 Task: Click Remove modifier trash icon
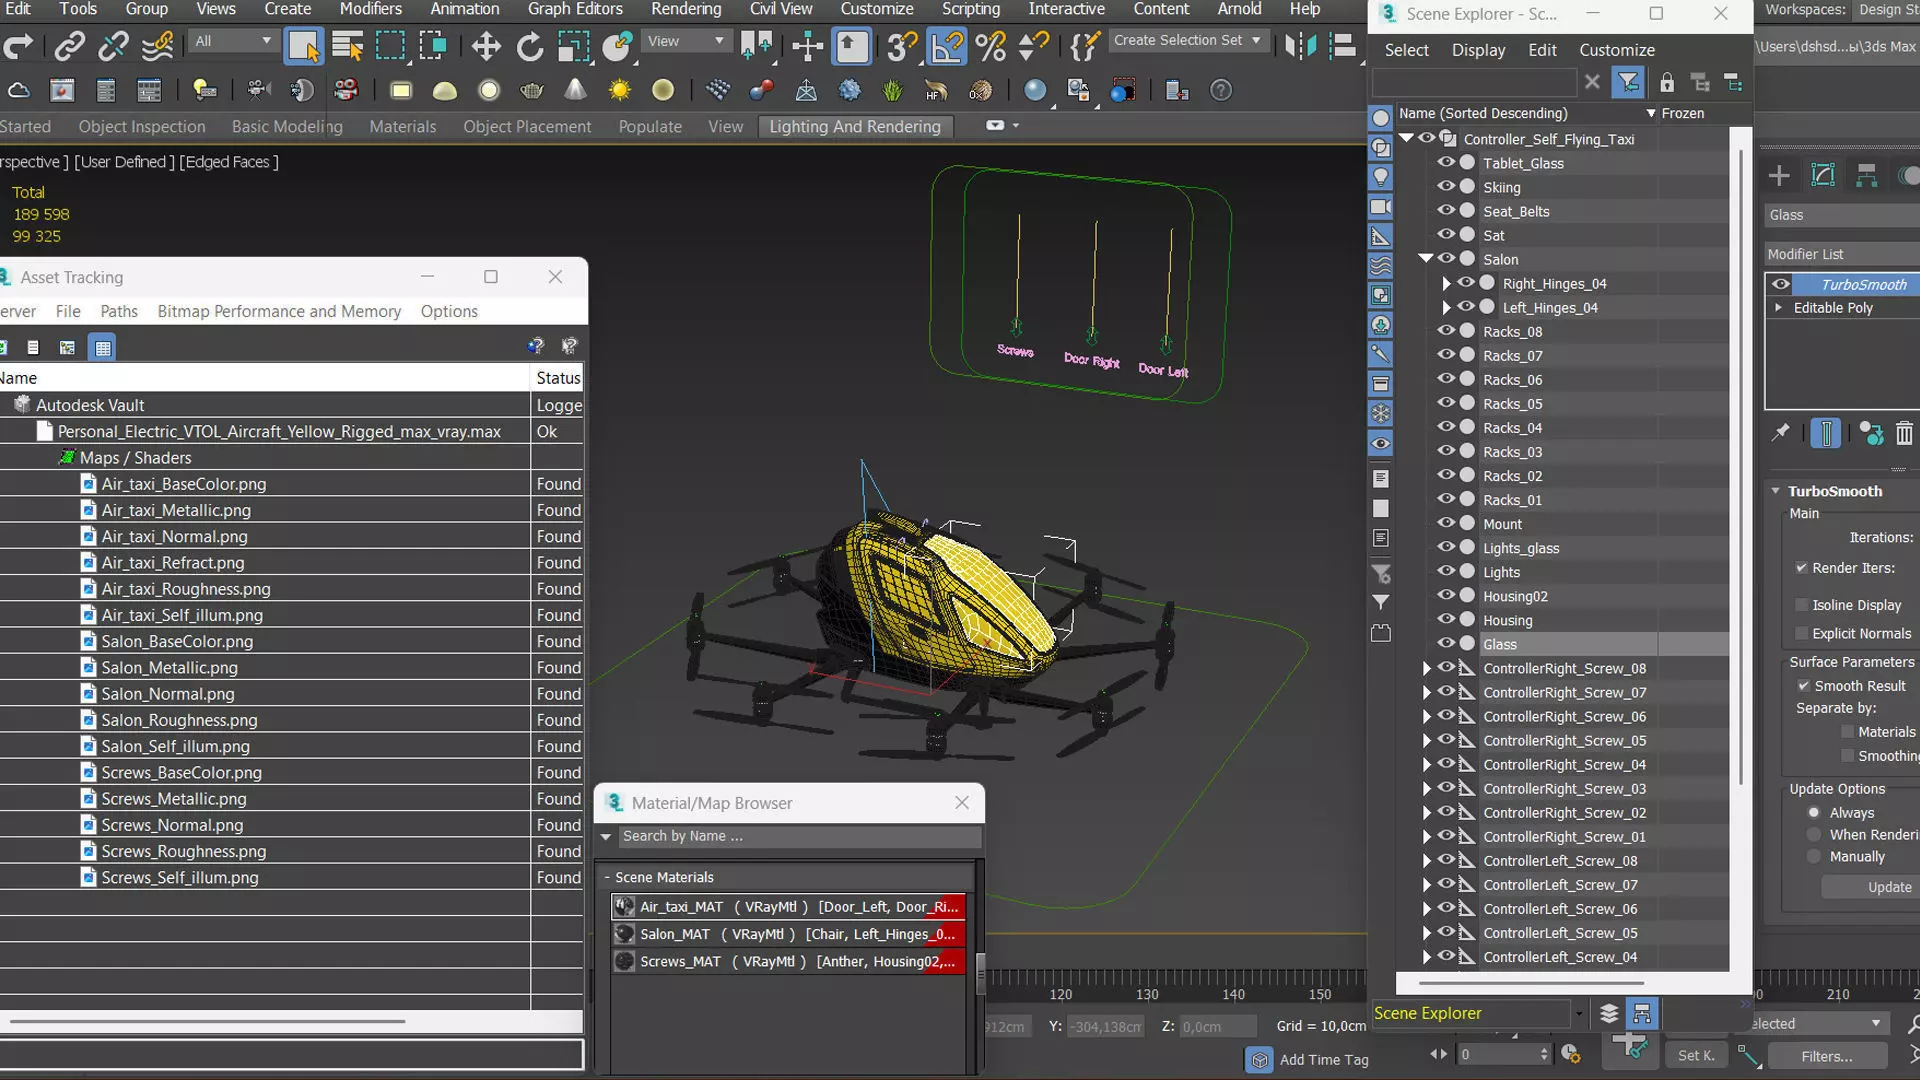click(1904, 433)
